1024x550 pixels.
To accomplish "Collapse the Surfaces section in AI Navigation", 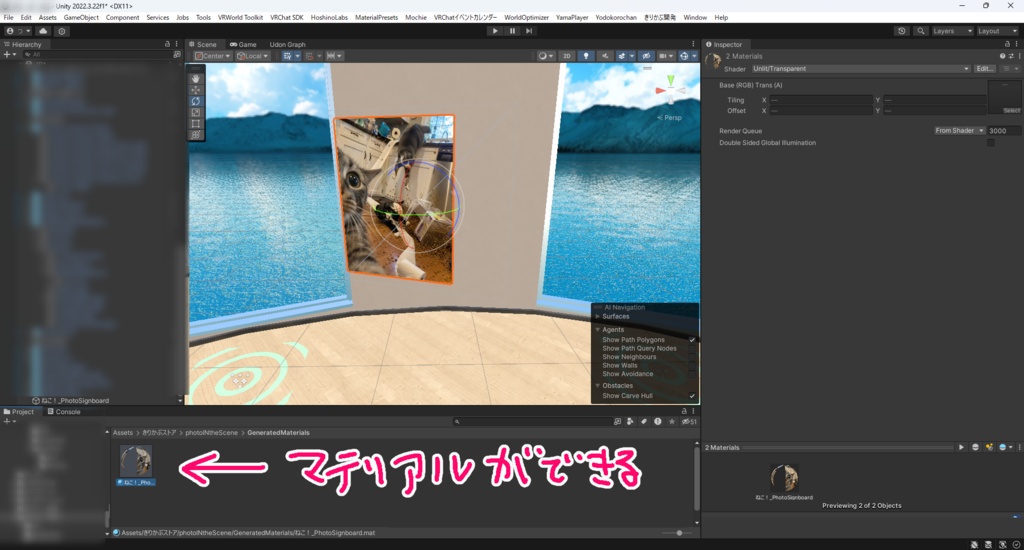I will [x=597, y=316].
